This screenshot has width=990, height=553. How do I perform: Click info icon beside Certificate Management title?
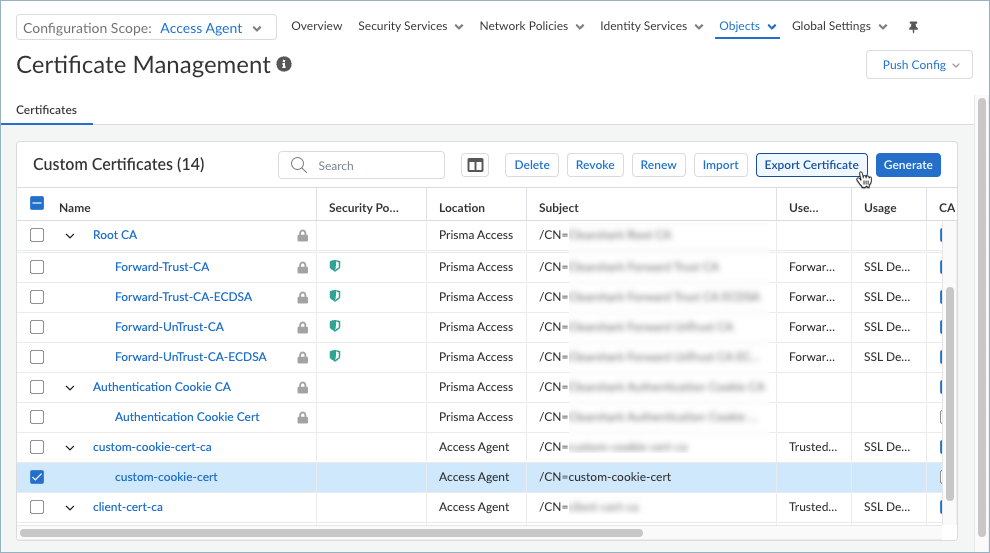point(284,65)
